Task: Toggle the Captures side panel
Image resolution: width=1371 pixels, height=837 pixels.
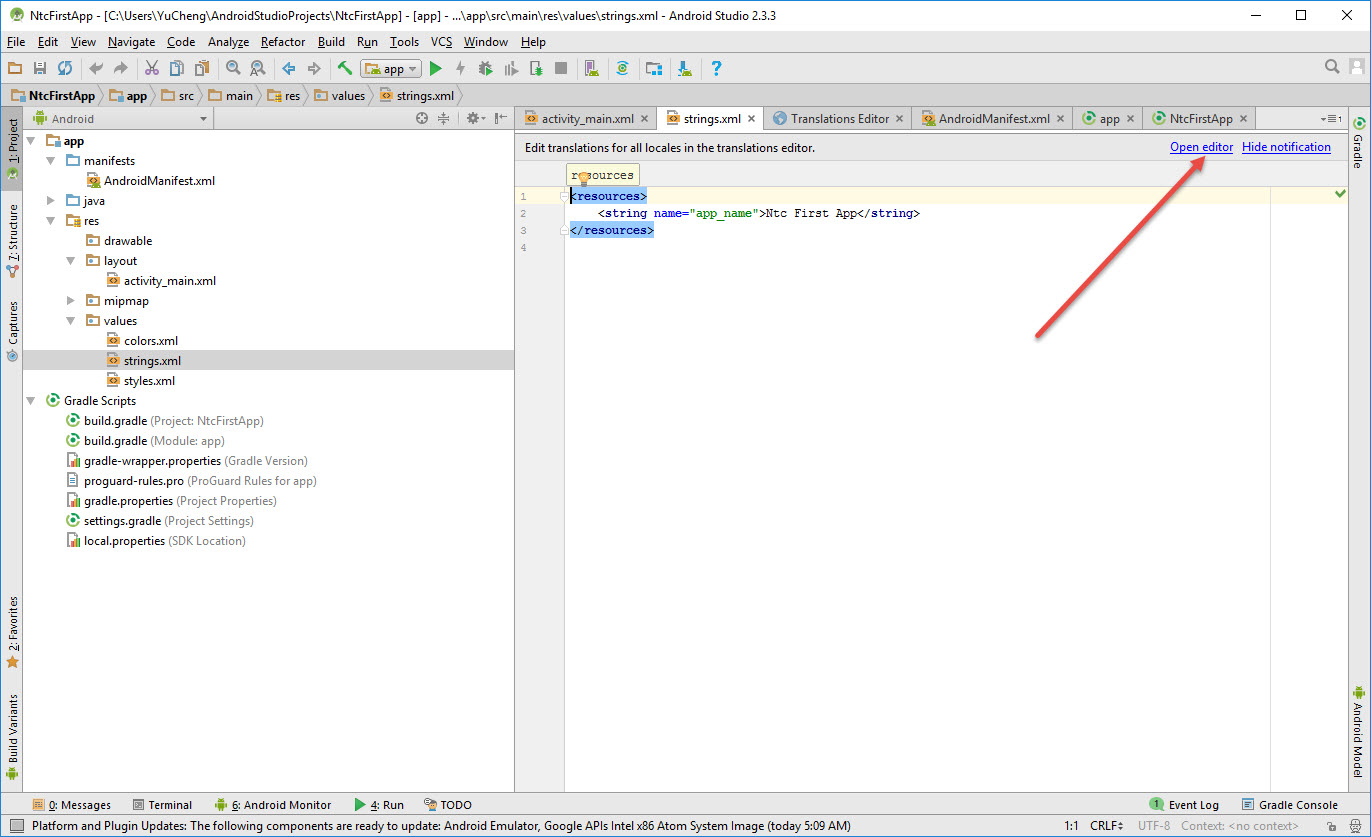Action: [x=12, y=330]
